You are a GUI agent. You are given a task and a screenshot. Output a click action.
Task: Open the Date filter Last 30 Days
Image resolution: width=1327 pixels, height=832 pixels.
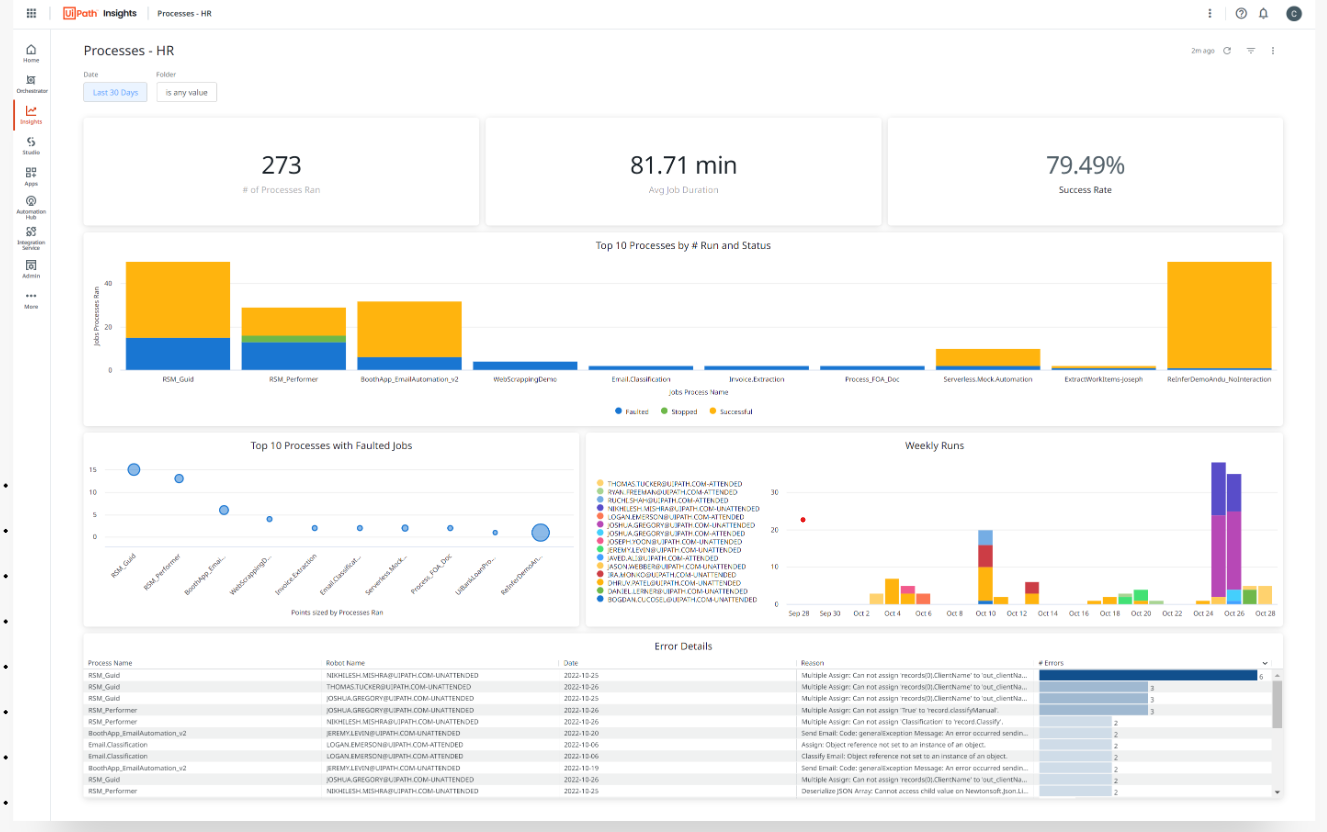pyautogui.click(x=115, y=92)
